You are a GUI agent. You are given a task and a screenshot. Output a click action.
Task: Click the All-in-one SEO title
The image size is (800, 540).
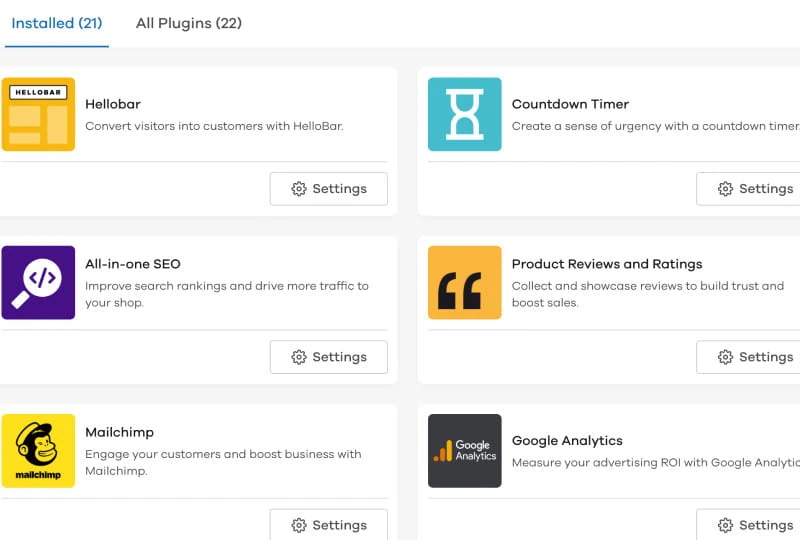133,264
